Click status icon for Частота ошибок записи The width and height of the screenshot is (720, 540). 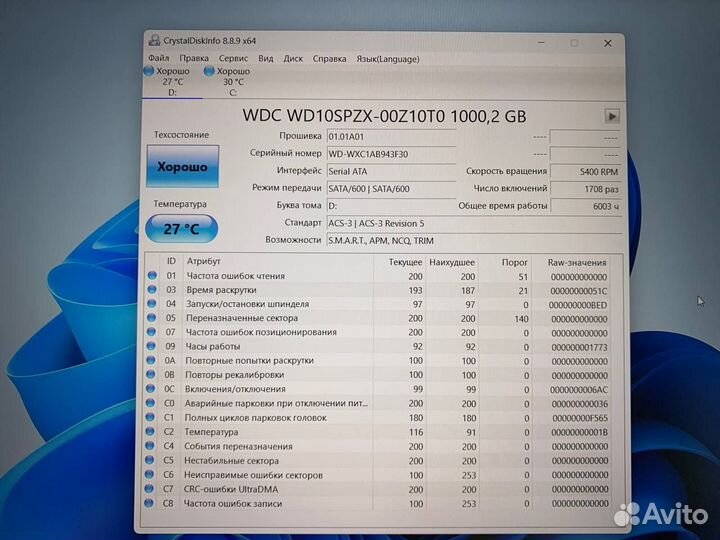pyautogui.click(x=148, y=503)
